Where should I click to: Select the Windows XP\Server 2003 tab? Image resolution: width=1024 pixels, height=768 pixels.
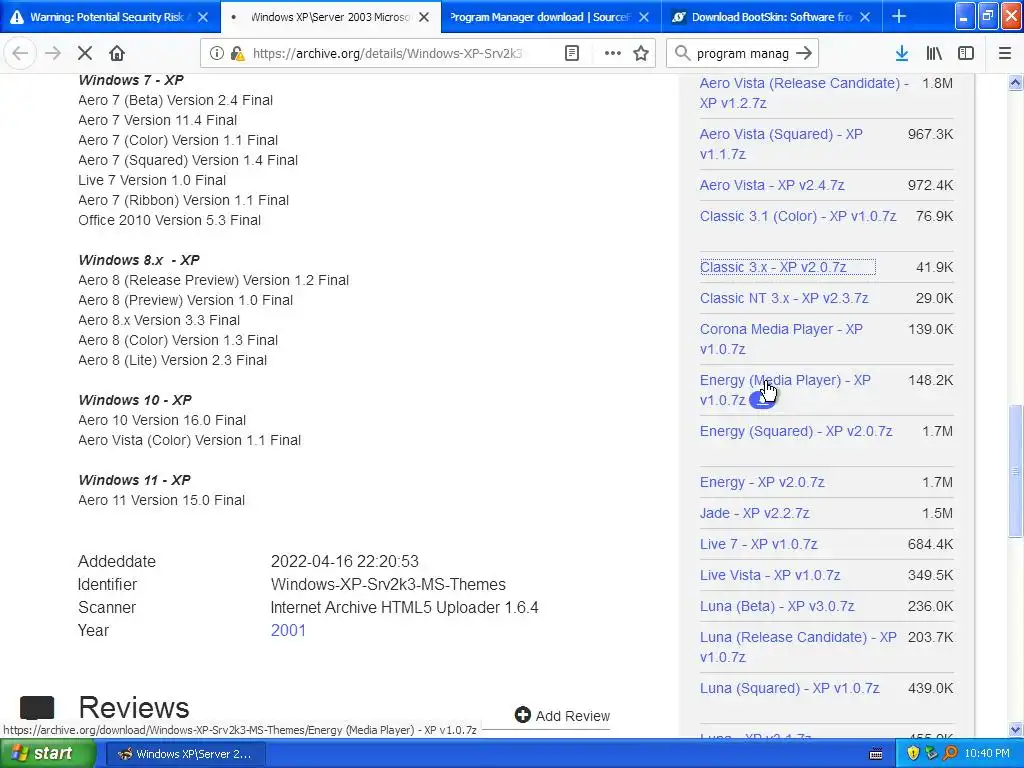(x=330, y=17)
